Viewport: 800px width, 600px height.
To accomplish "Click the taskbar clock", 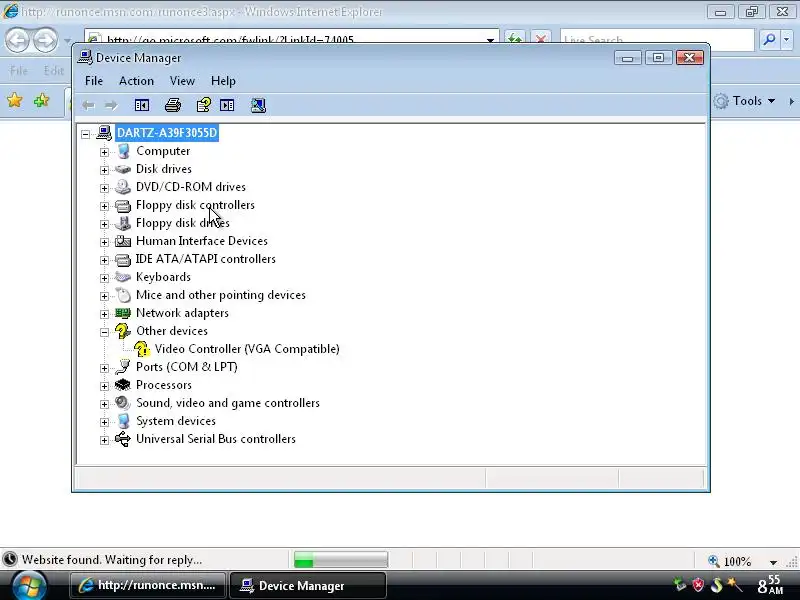I will (770, 585).
